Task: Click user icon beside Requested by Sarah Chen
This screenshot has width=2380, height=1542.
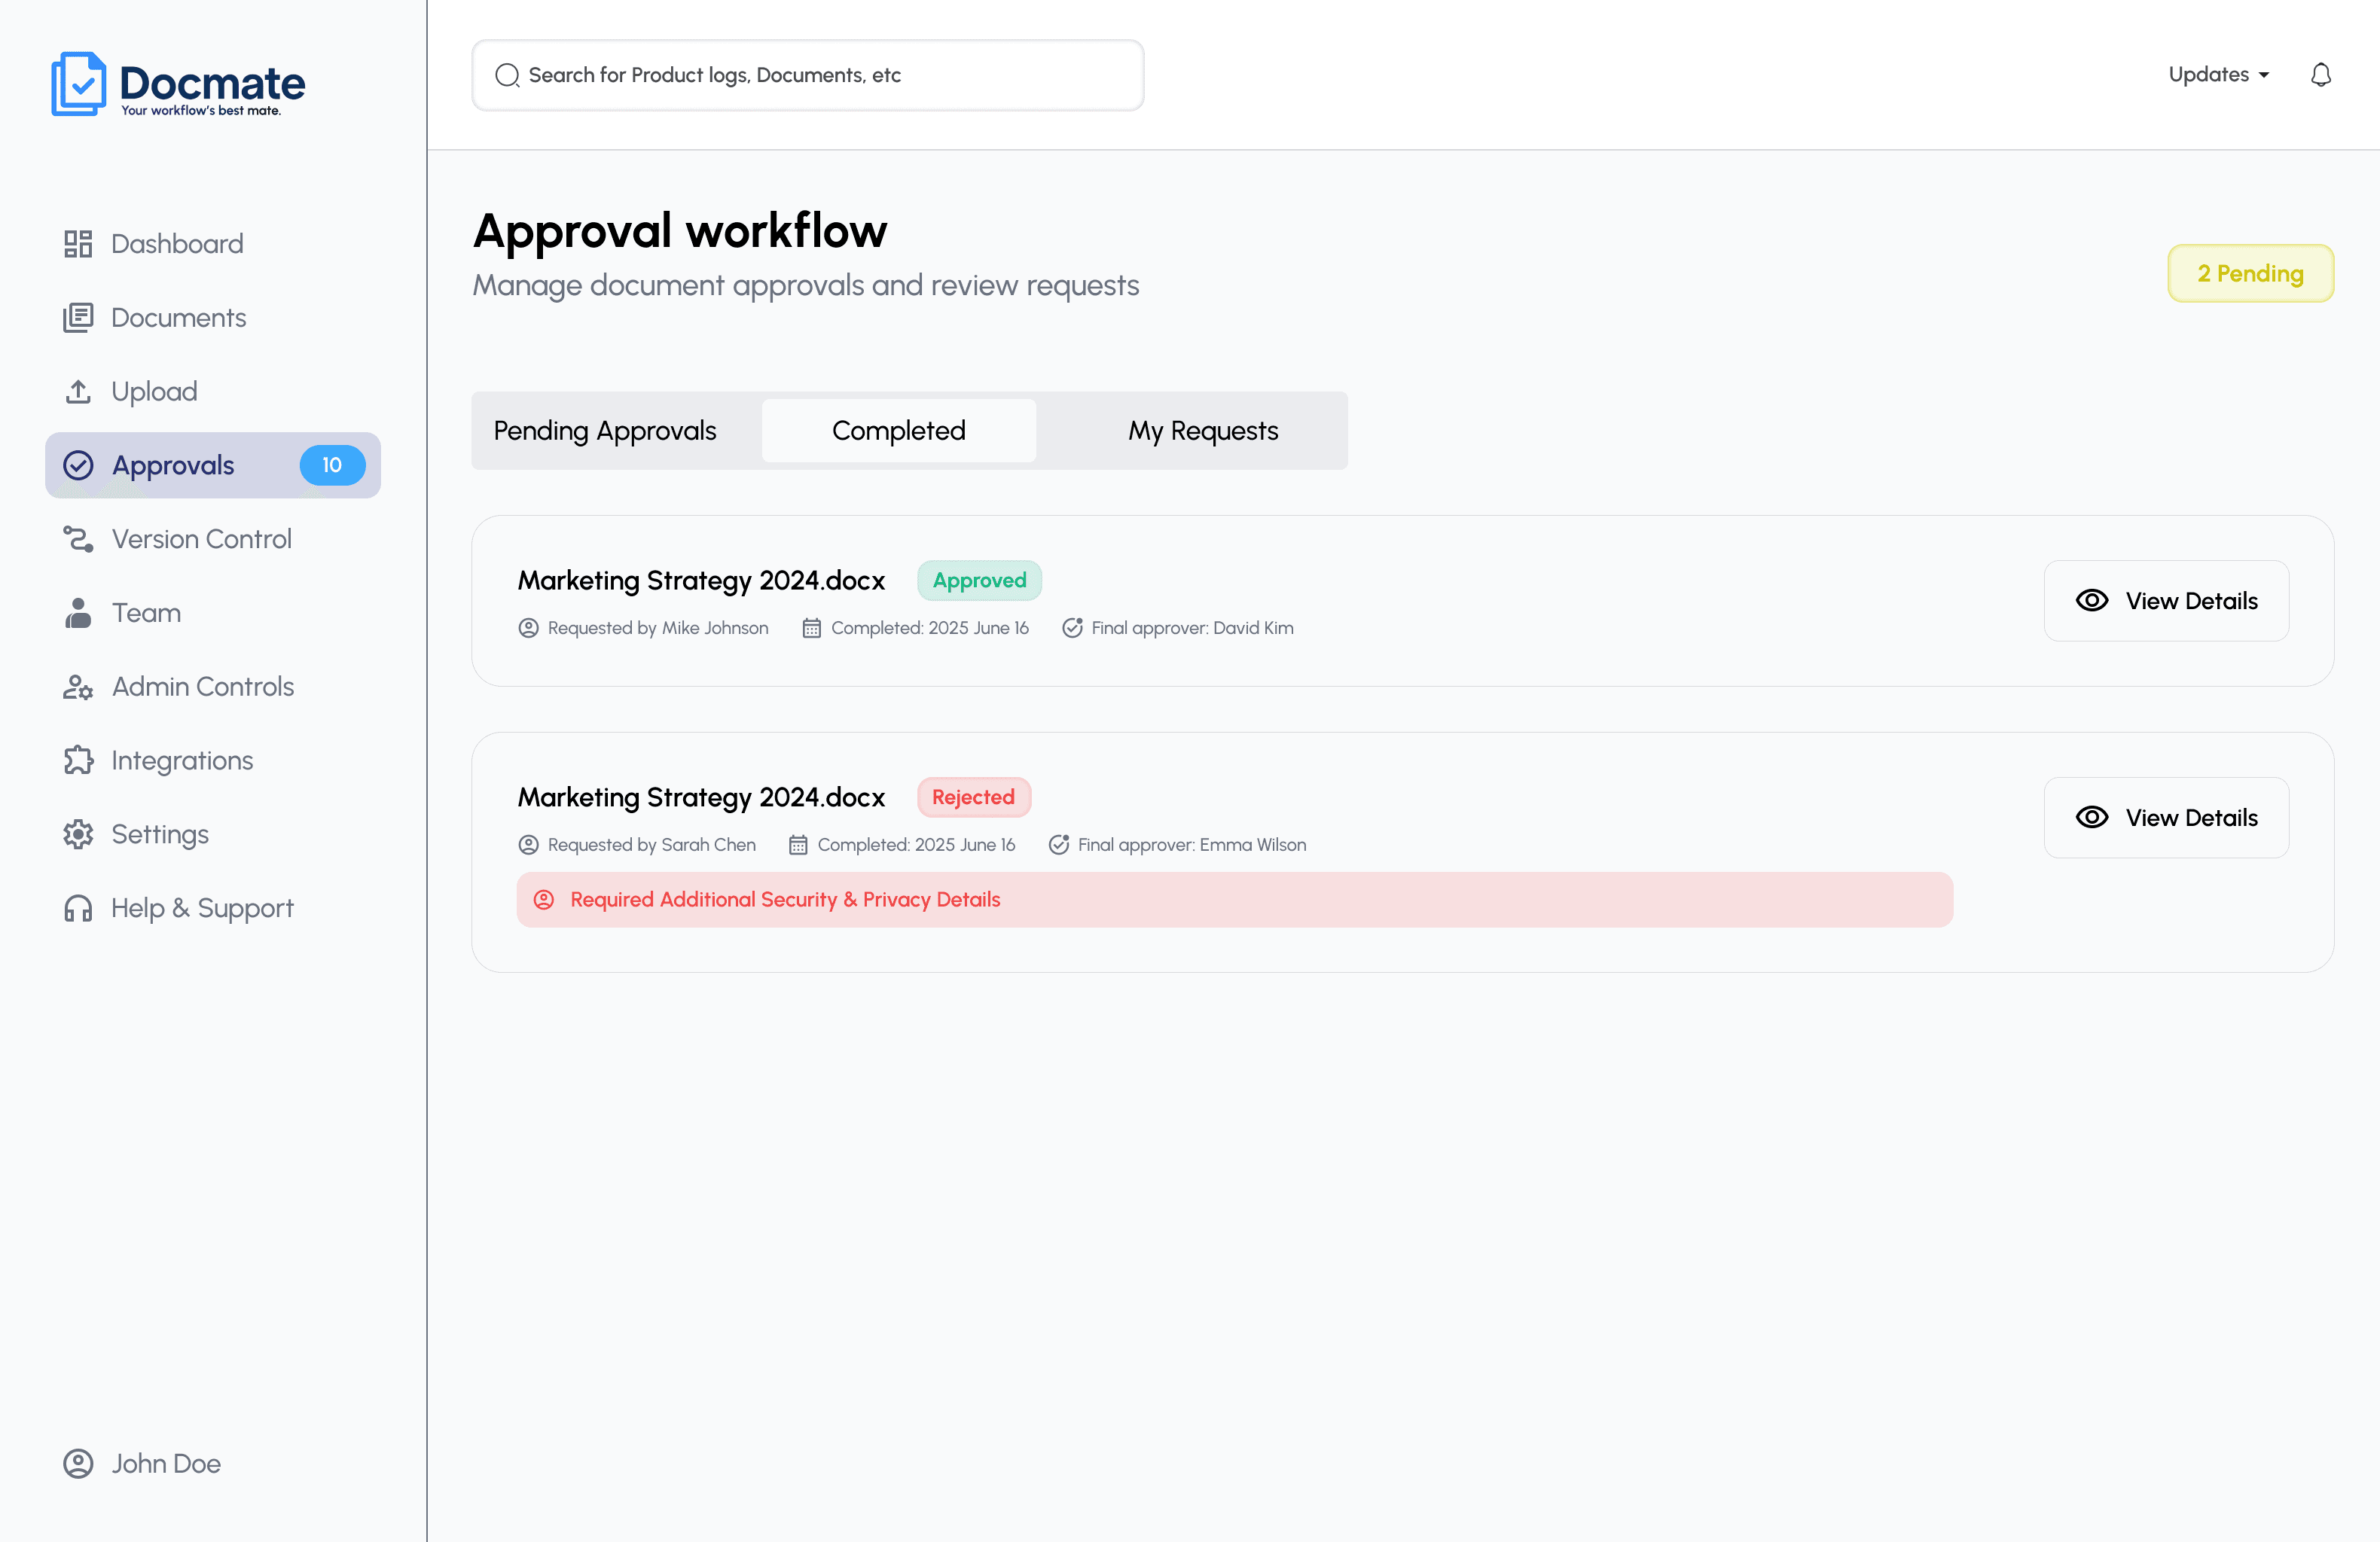Action: [528, 845]
